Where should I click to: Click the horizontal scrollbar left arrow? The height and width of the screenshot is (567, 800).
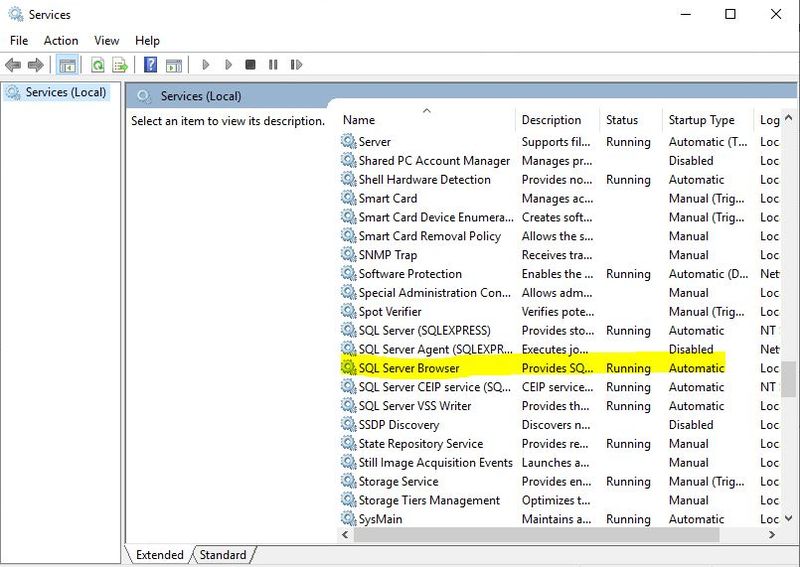pos(345,535)
